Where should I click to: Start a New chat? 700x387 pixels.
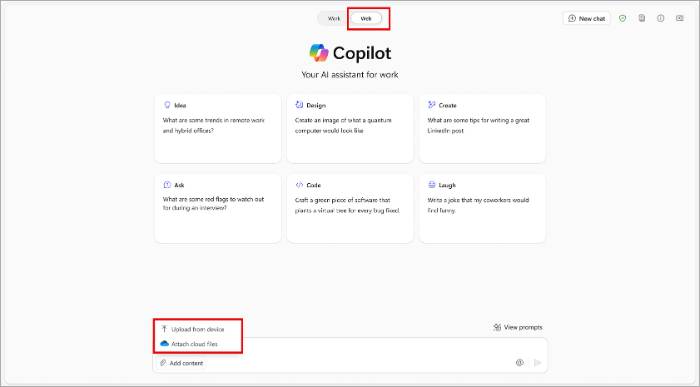(586, 18)
